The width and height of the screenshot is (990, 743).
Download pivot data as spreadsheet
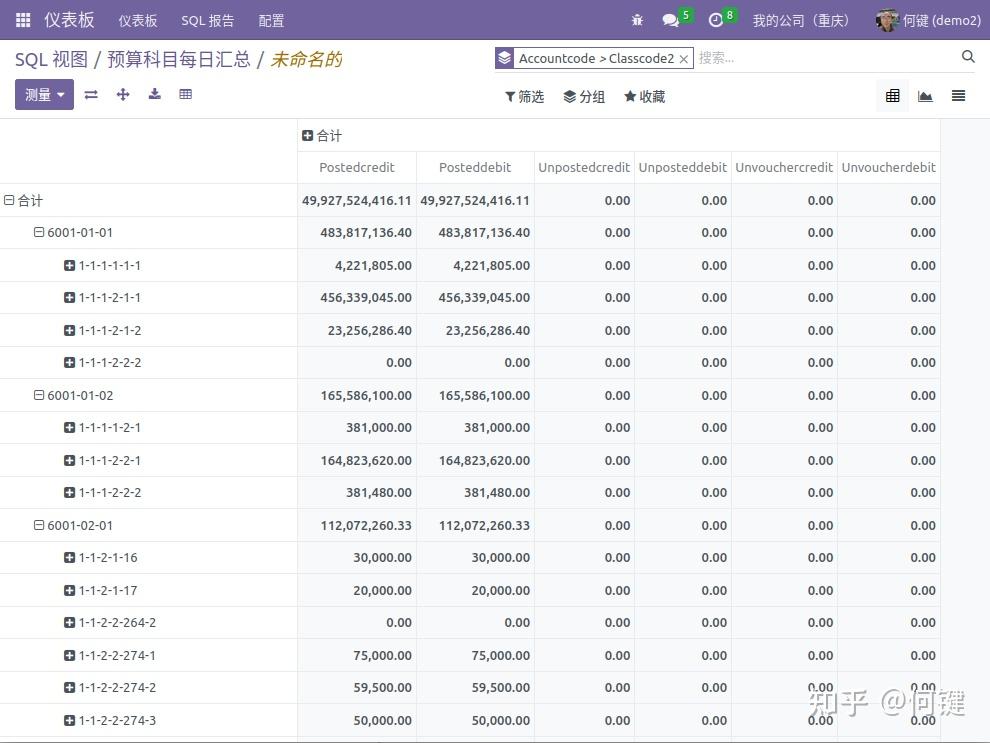154,94
